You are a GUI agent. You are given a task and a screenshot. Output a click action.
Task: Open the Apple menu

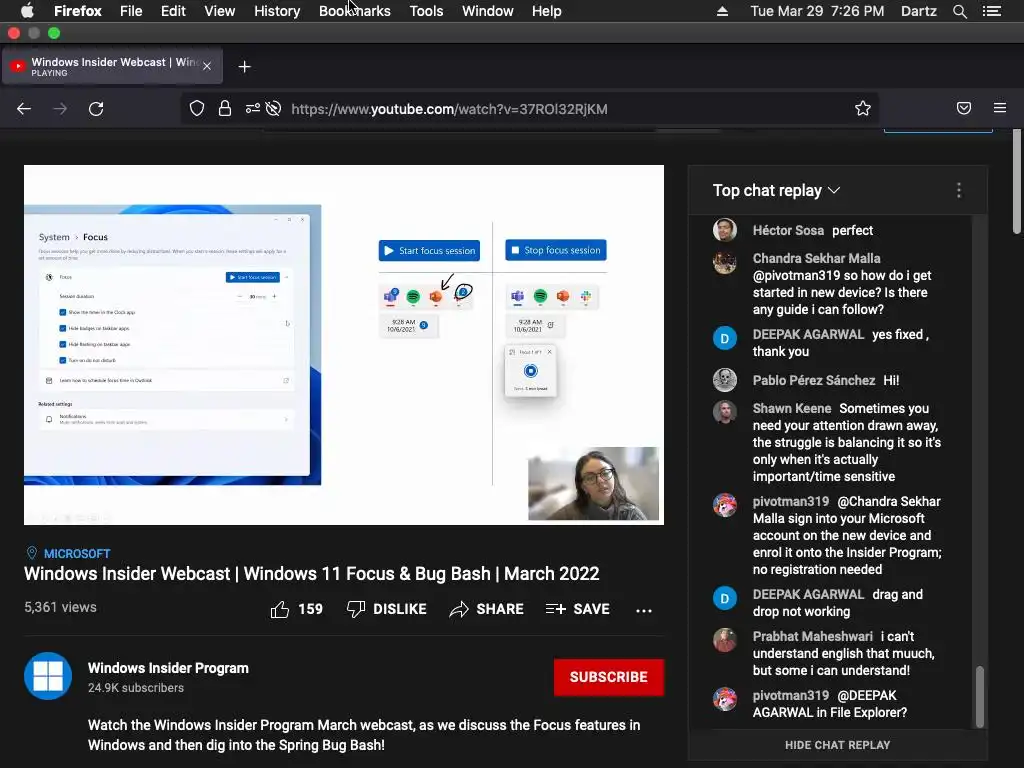click(27, 11)
